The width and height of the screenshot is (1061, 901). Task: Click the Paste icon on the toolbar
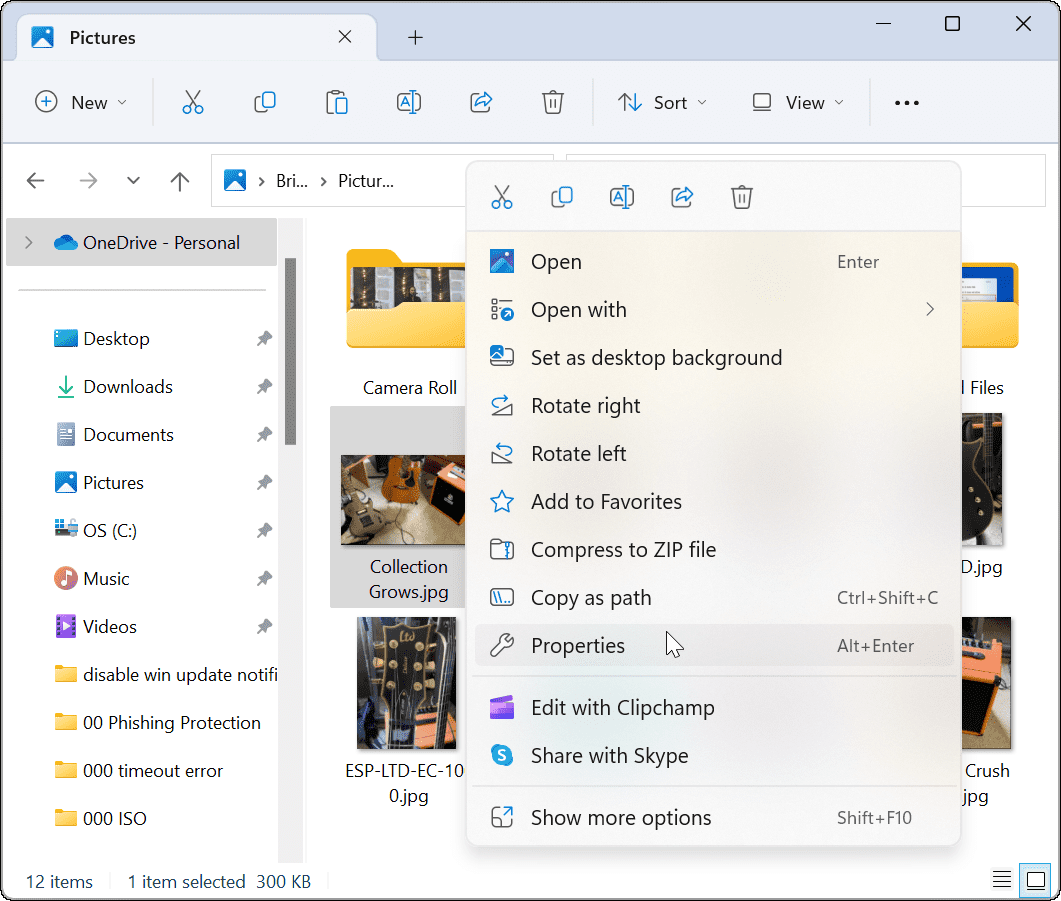[x=336, y=101]
